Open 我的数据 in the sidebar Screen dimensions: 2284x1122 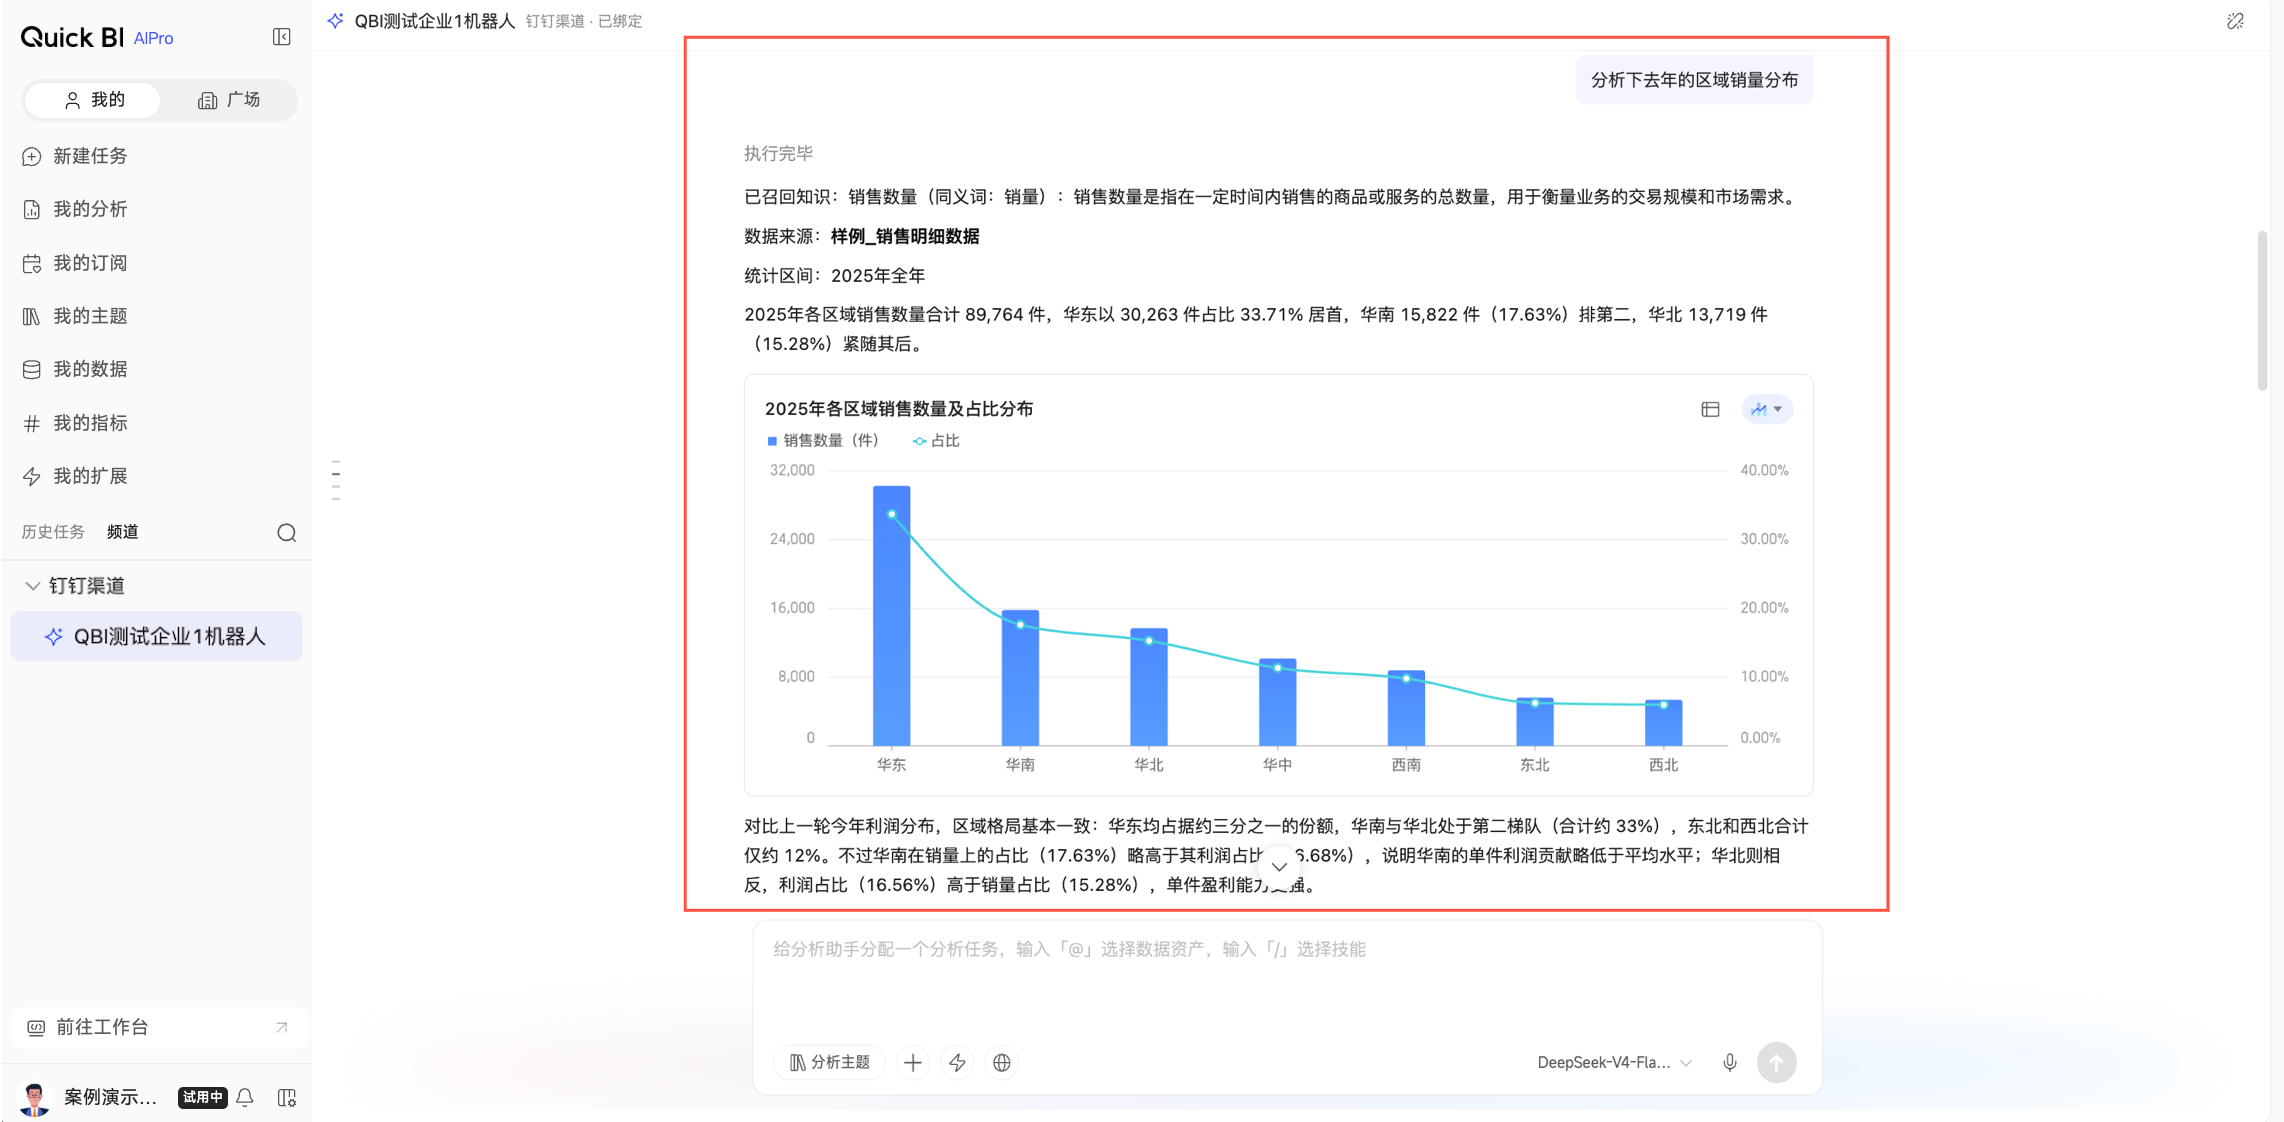(90, 369)
